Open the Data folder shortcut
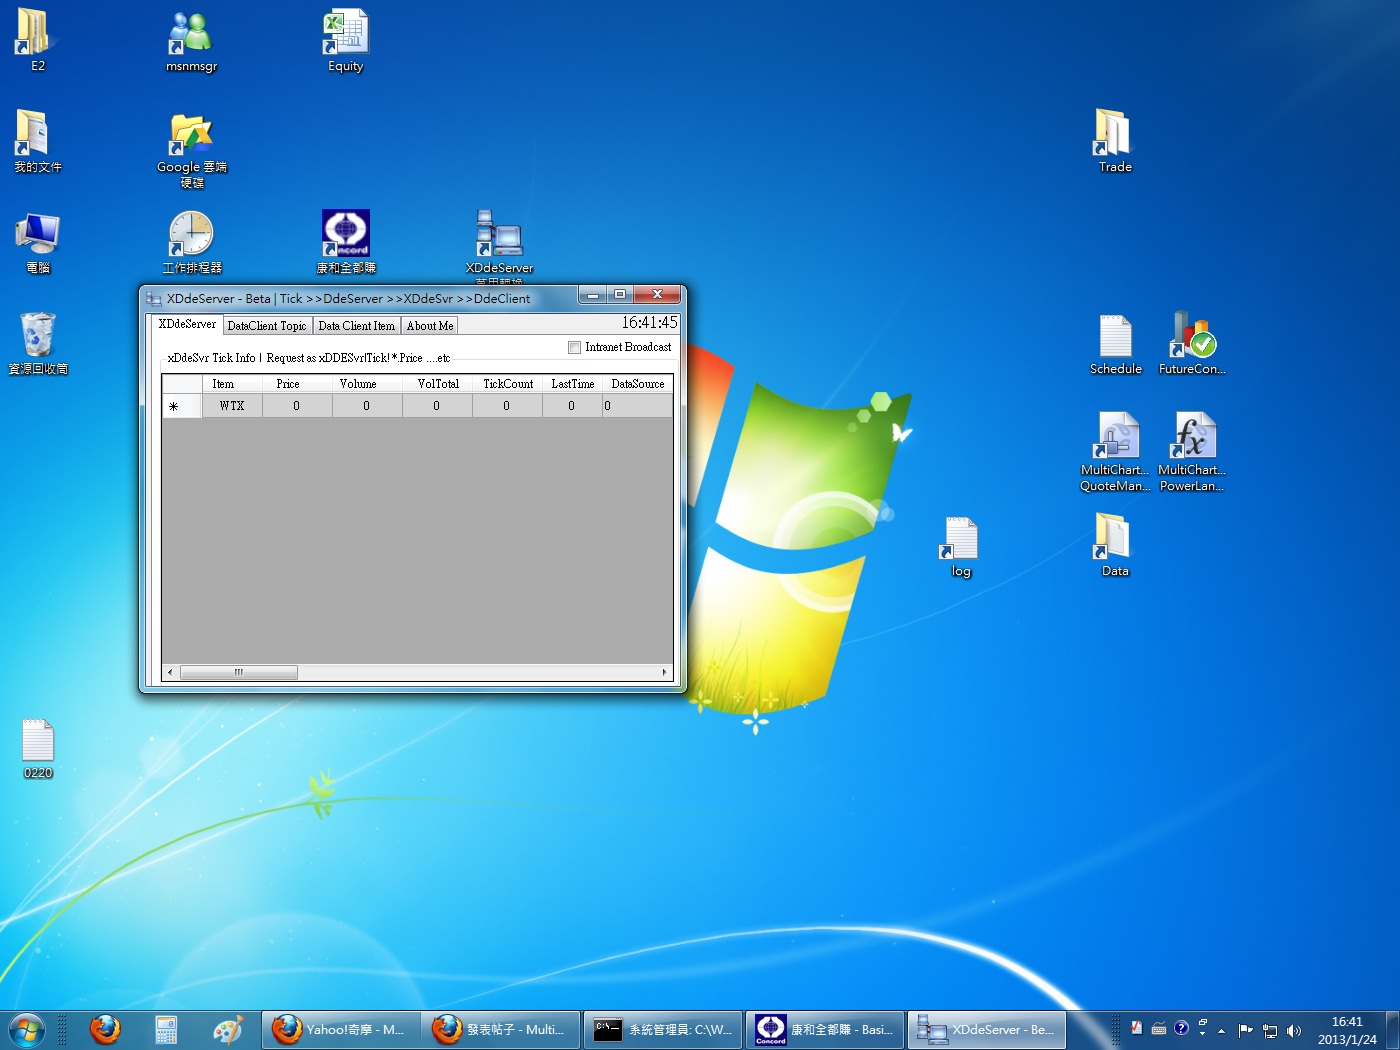The height and width of the screenshot is (1050, 1400). click(x=1114, y=545)
